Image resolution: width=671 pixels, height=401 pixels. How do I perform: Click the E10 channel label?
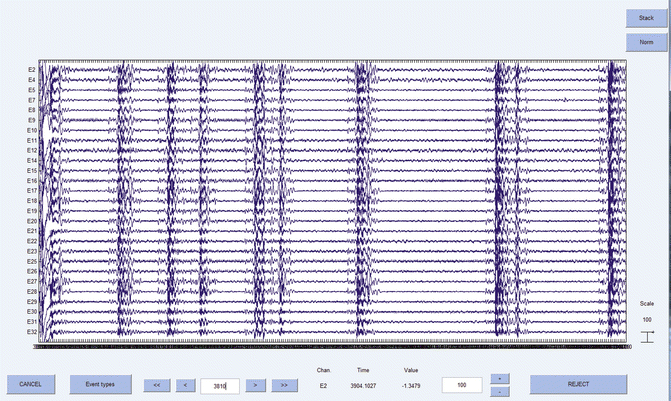click(x=32, y=131)
